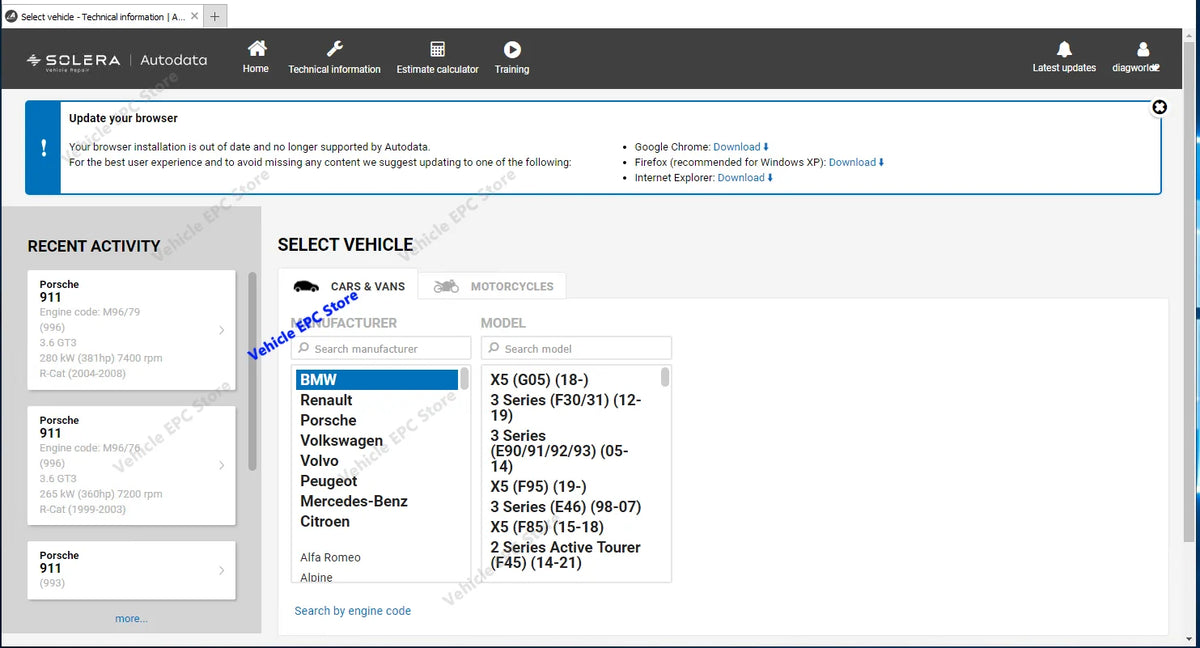Select Volvo manufacturer
The width and height of the screenshot is (1200, 648).
coord(319,461)
